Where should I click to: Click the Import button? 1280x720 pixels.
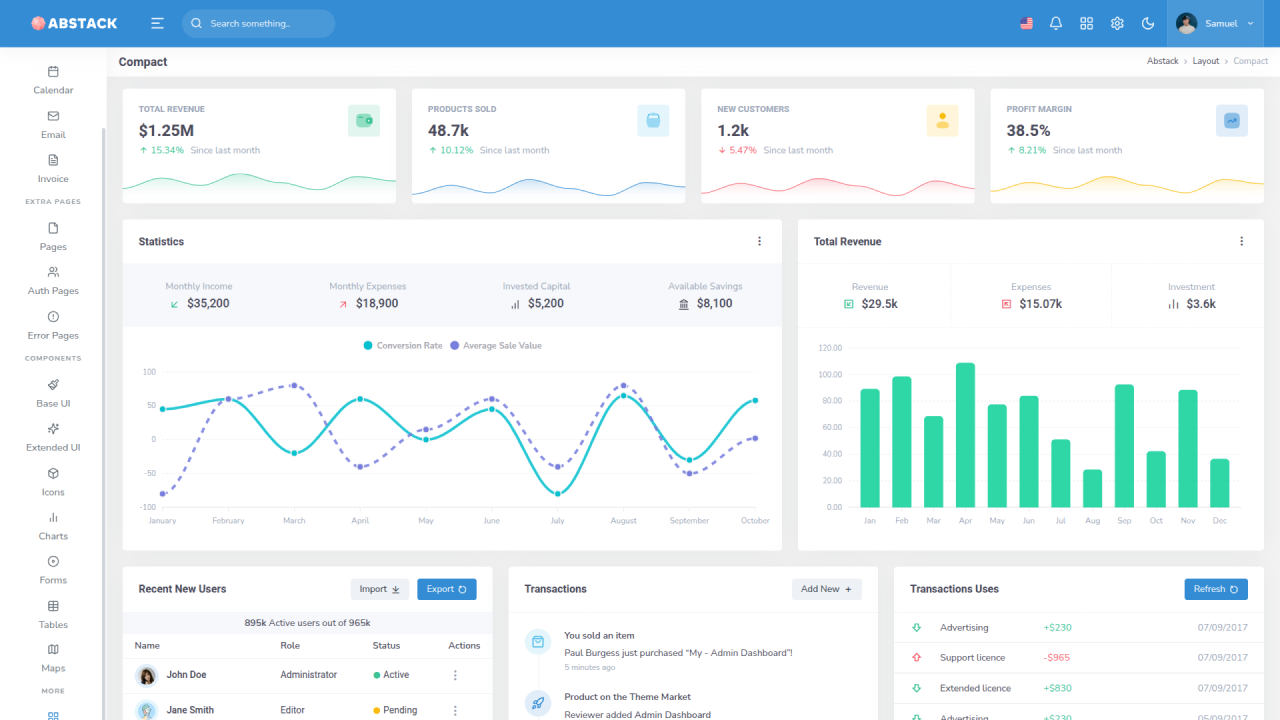pos(380,589)
